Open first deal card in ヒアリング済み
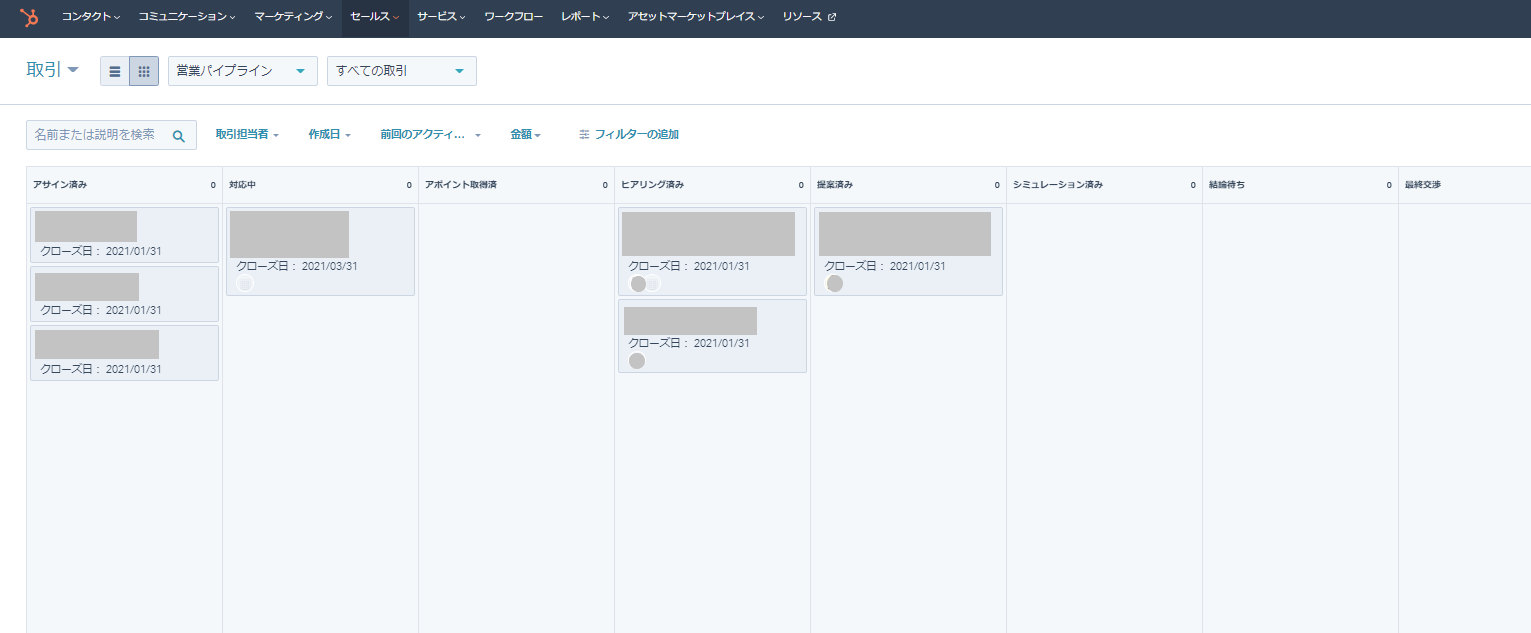The height and width of the screenshot is (633, 1531). [712, 251]
